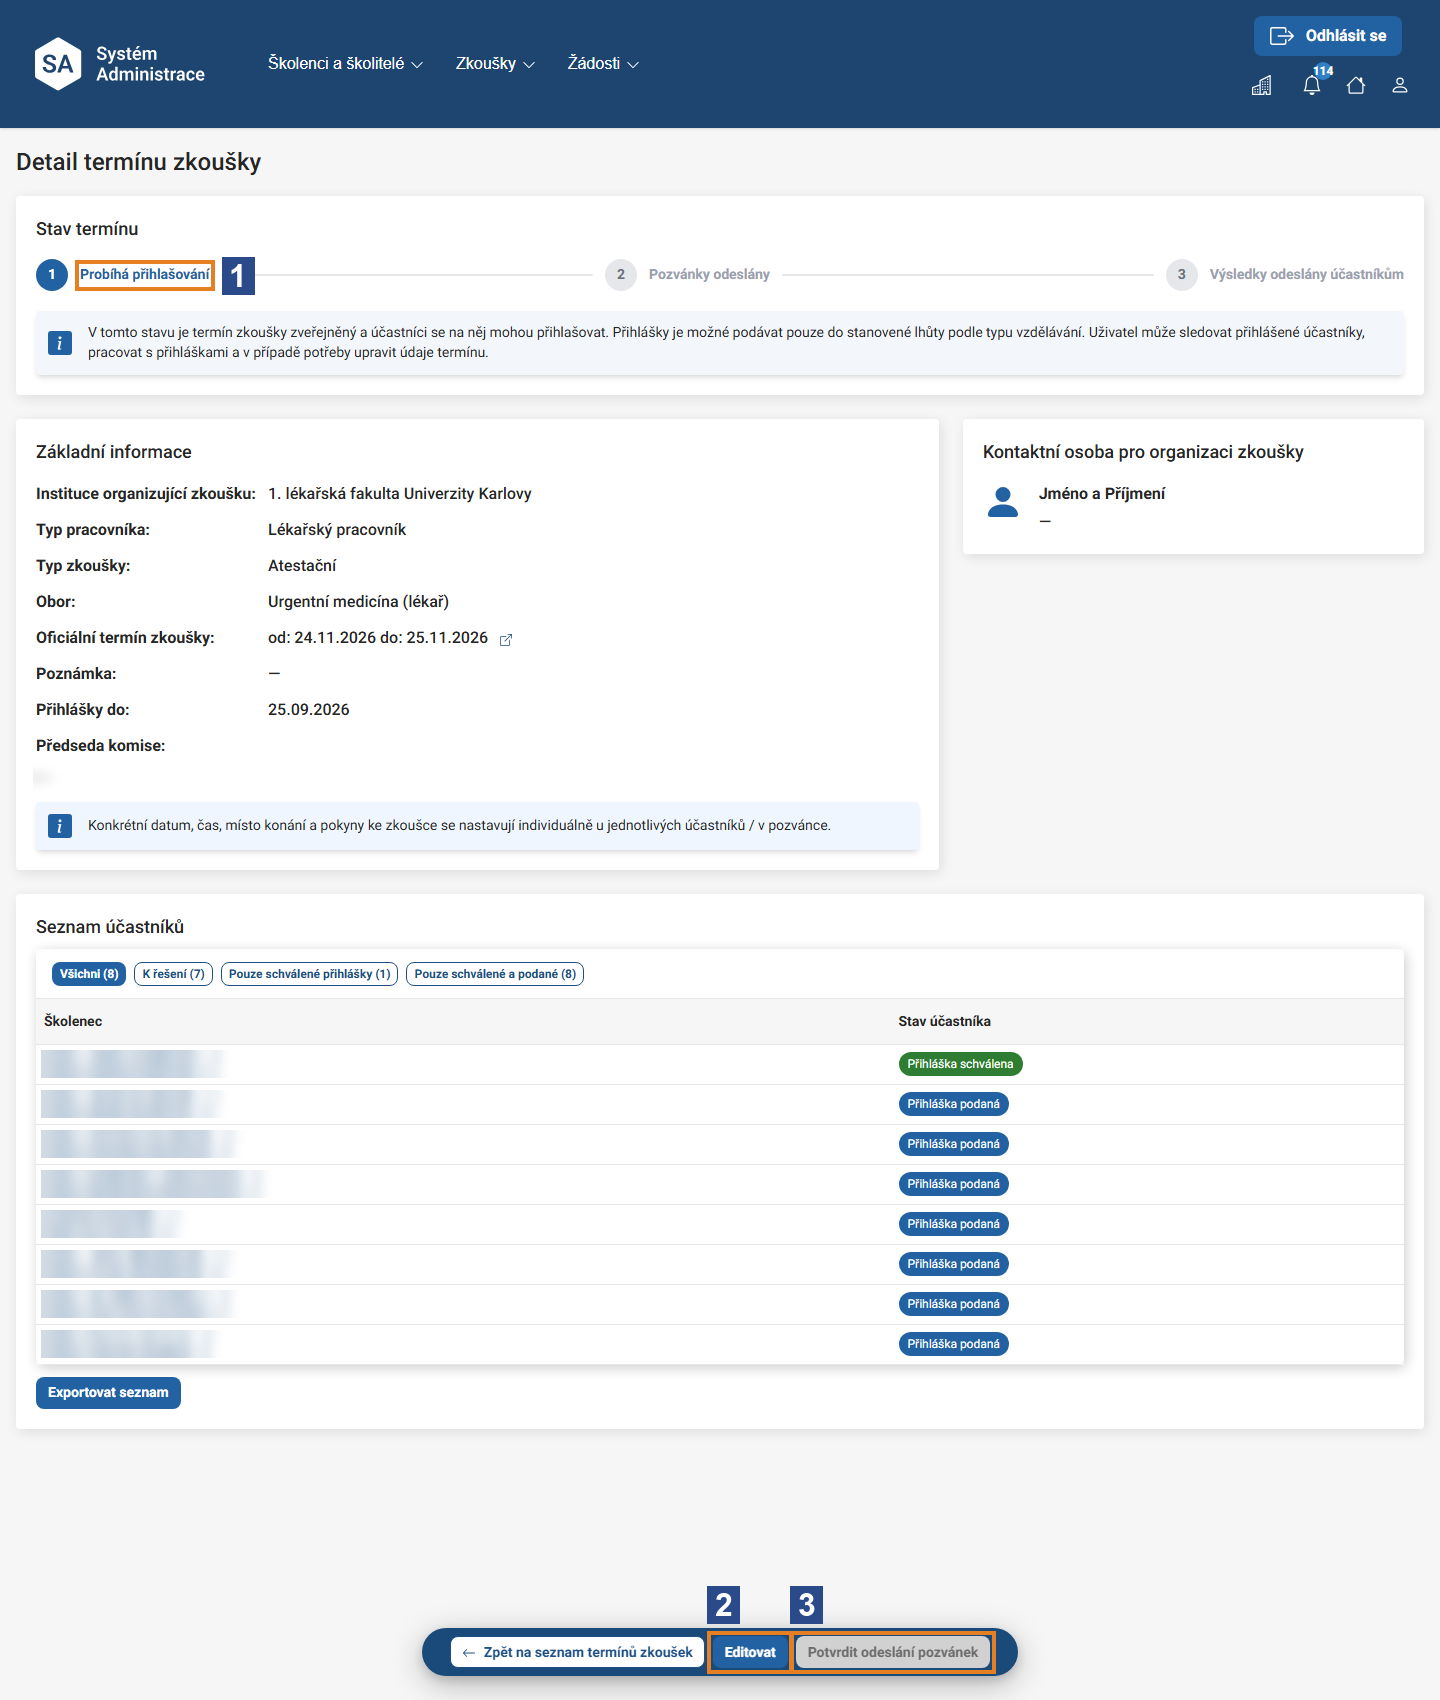This screenshot has height=1700, width=1440.
Task: Go back via Zpět na seznam termínů zkoušek
Action: (577, 1652)
